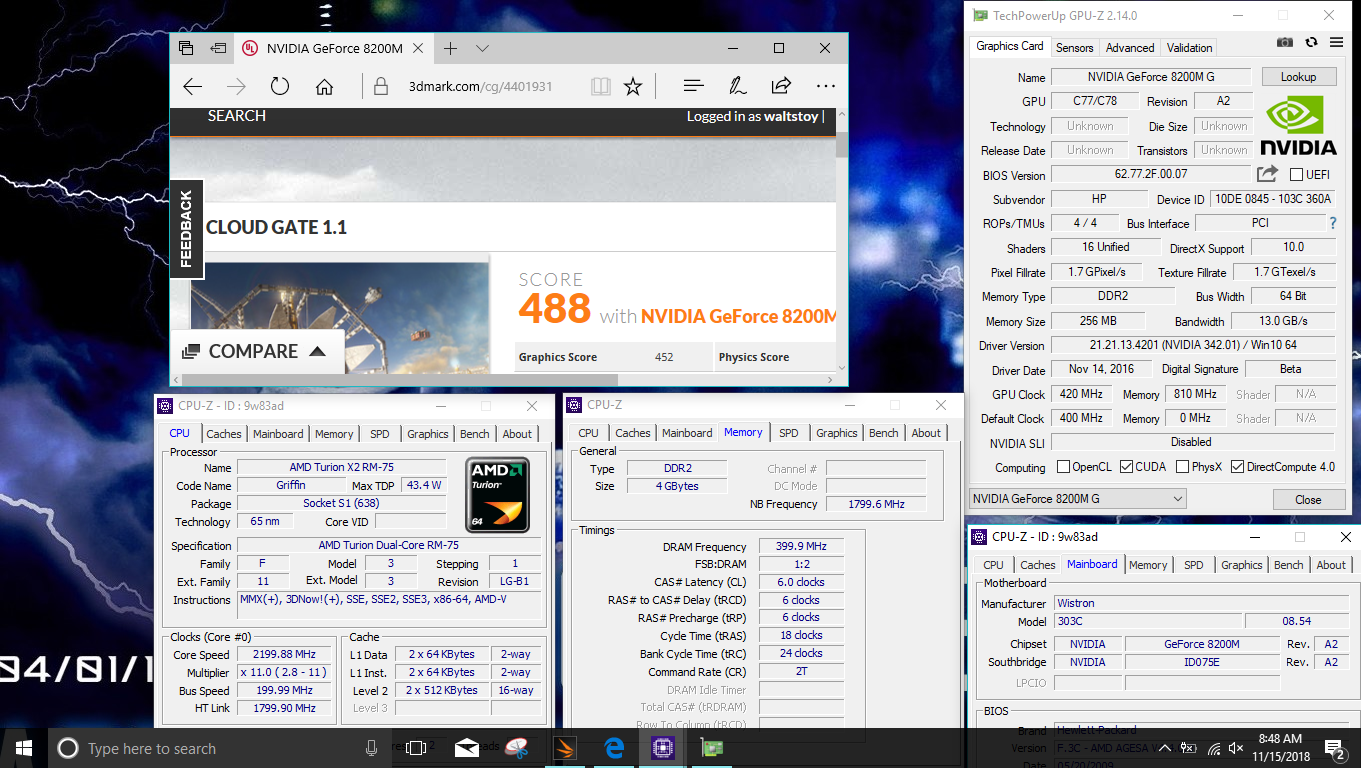Image resolution: width=1361 pixels, height=768 pixels.
Task: Click the SEARCH link on 3DMark page
Action: tap(237, 116)
